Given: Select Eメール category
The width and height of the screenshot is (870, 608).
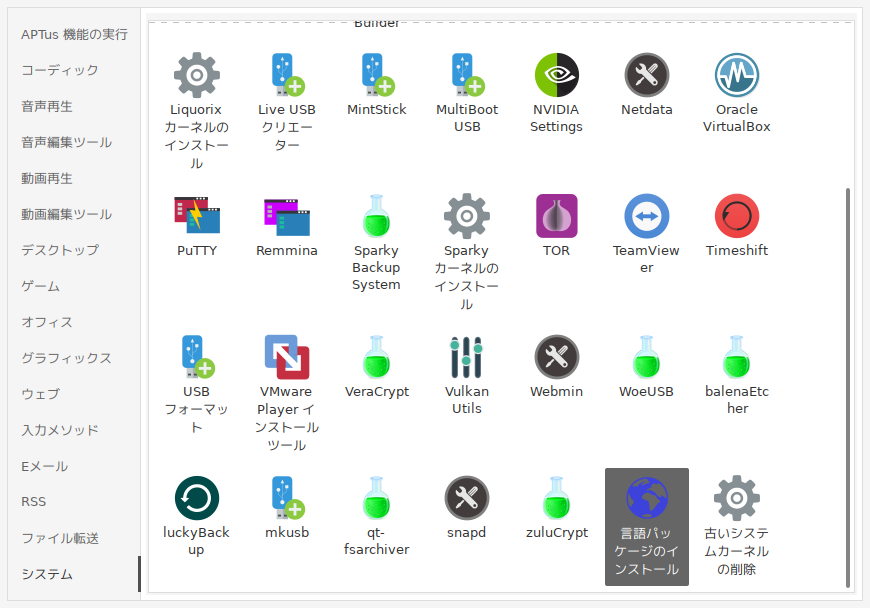Looking at the screenshot, I should pyautogui.click(x=44, y=466).
